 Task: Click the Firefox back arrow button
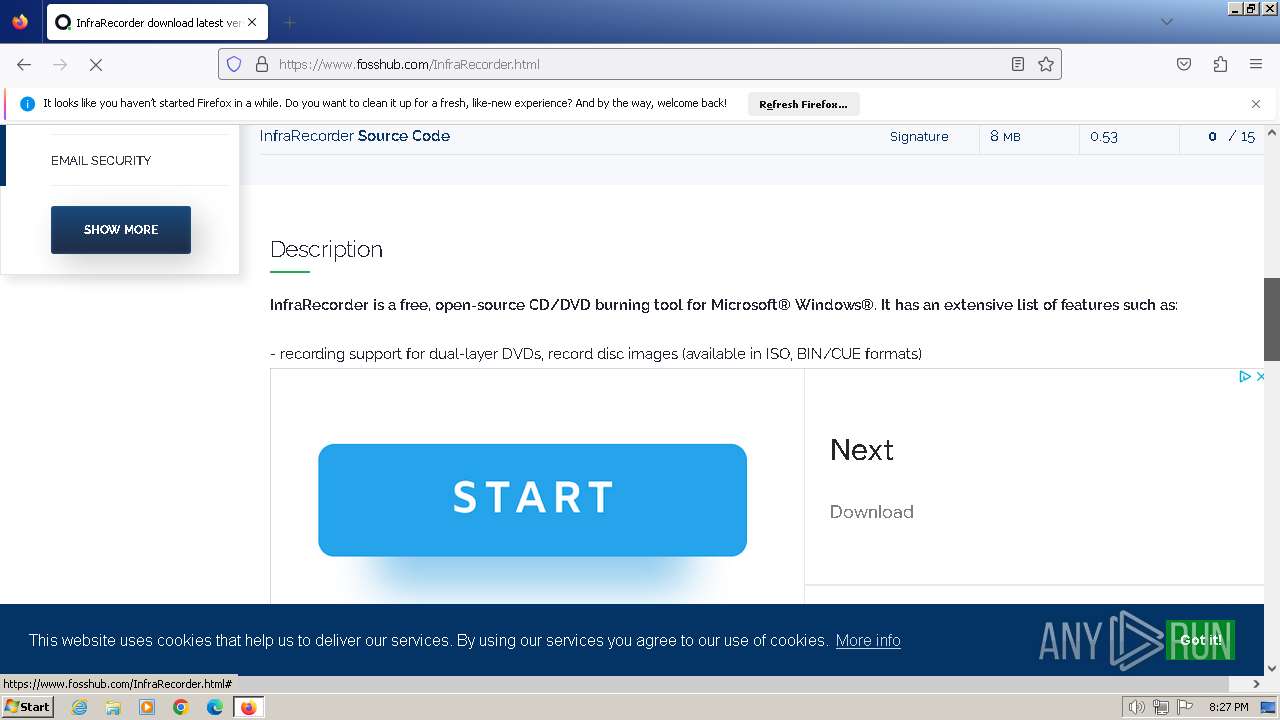[24, 64]
